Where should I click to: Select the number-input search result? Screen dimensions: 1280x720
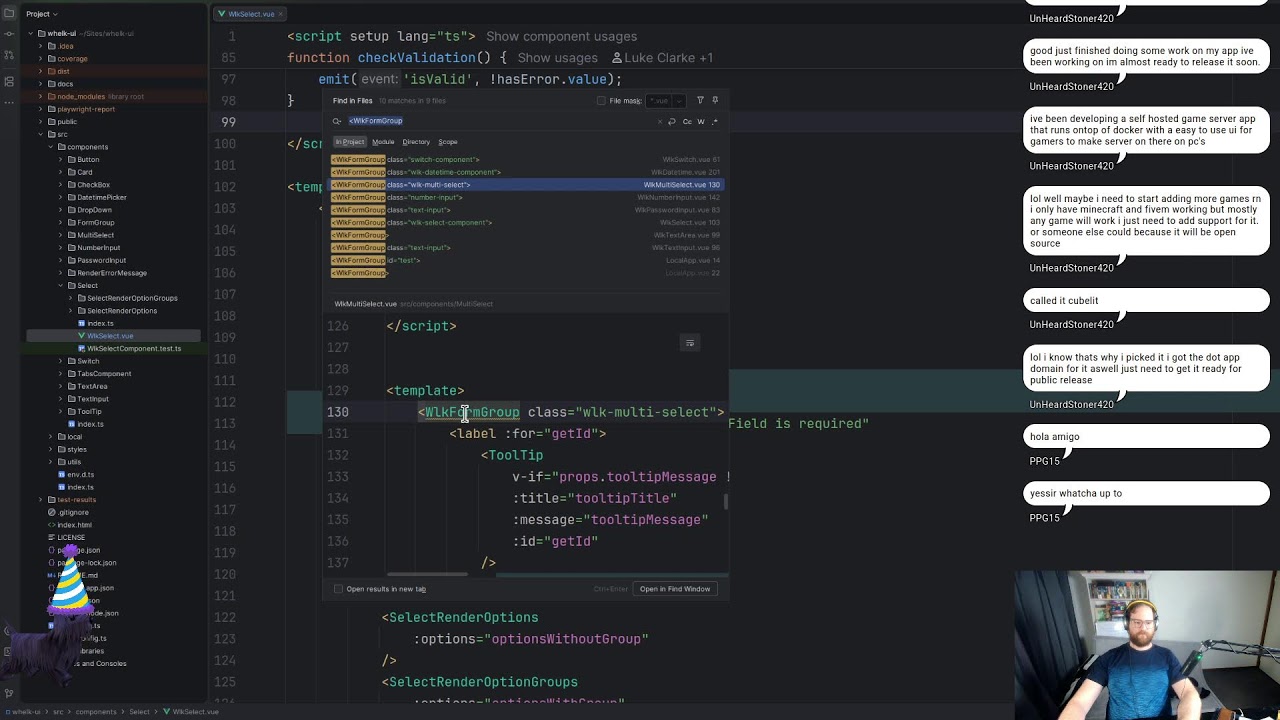click(526, 198)
